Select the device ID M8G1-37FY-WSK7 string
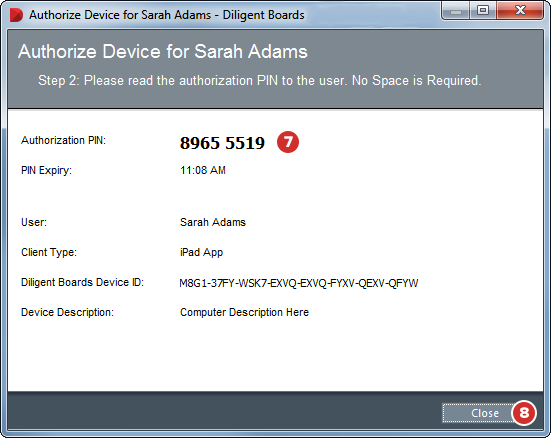The height and width of the screenshot is (438, 551). 299,283
